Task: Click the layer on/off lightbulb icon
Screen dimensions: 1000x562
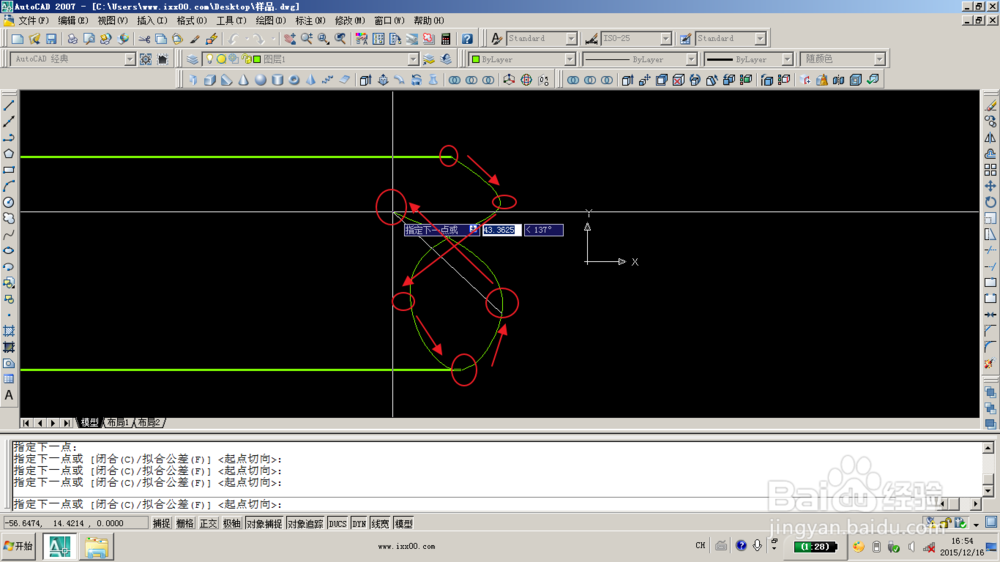Action: (x=209, y=59)
